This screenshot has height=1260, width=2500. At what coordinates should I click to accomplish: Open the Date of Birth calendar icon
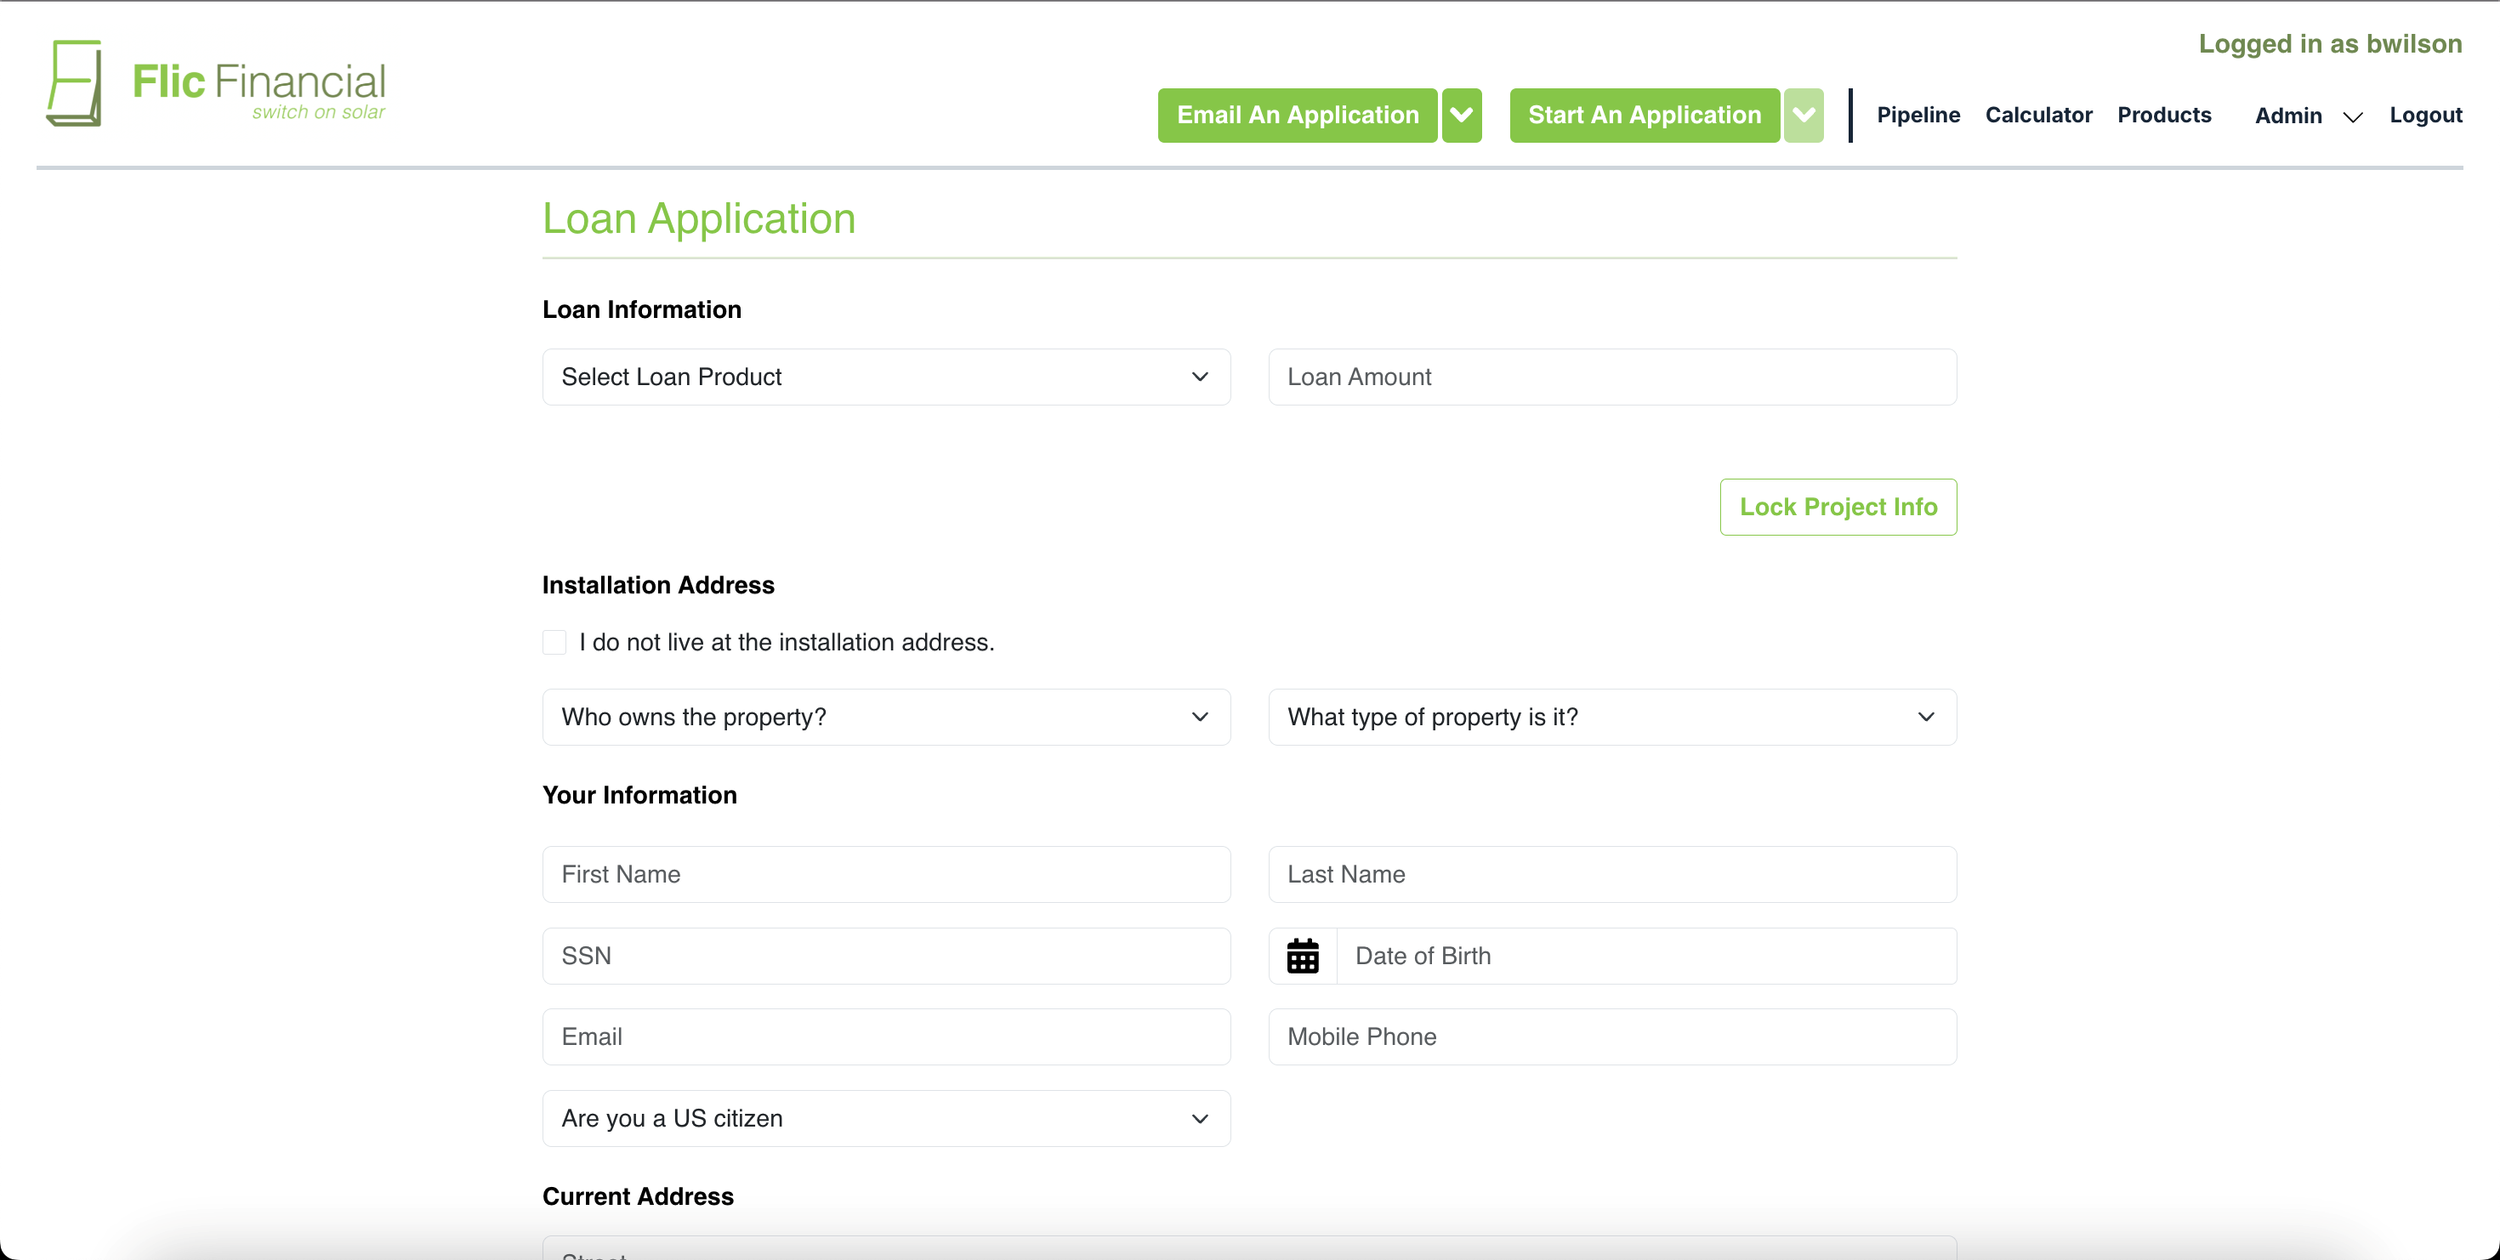(x=1302, y=956)
